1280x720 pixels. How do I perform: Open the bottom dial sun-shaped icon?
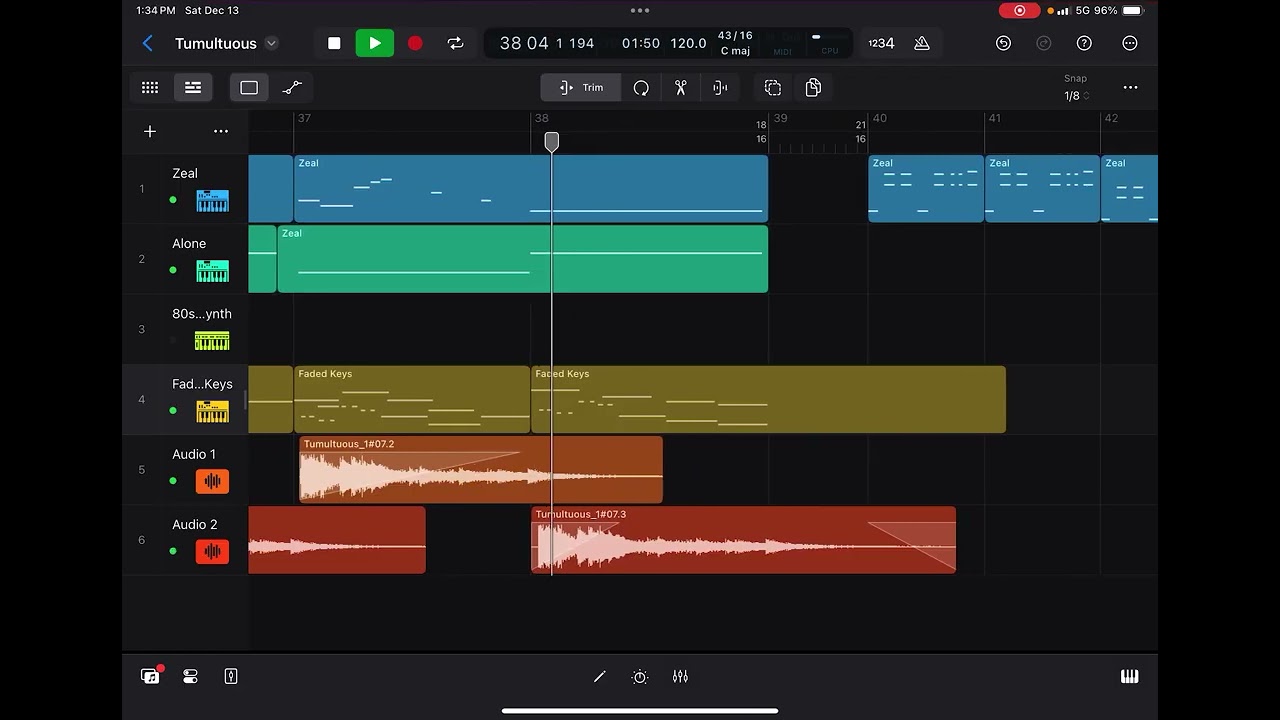coord(640,677)
